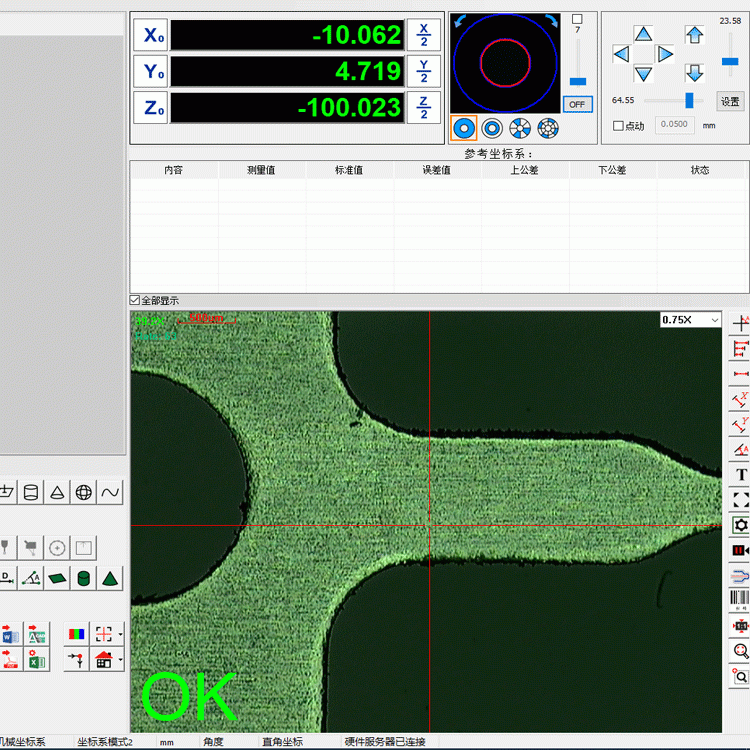Tick the checkbox above light value 7
This screenshot has height=750, width=750.
(577, 19)
